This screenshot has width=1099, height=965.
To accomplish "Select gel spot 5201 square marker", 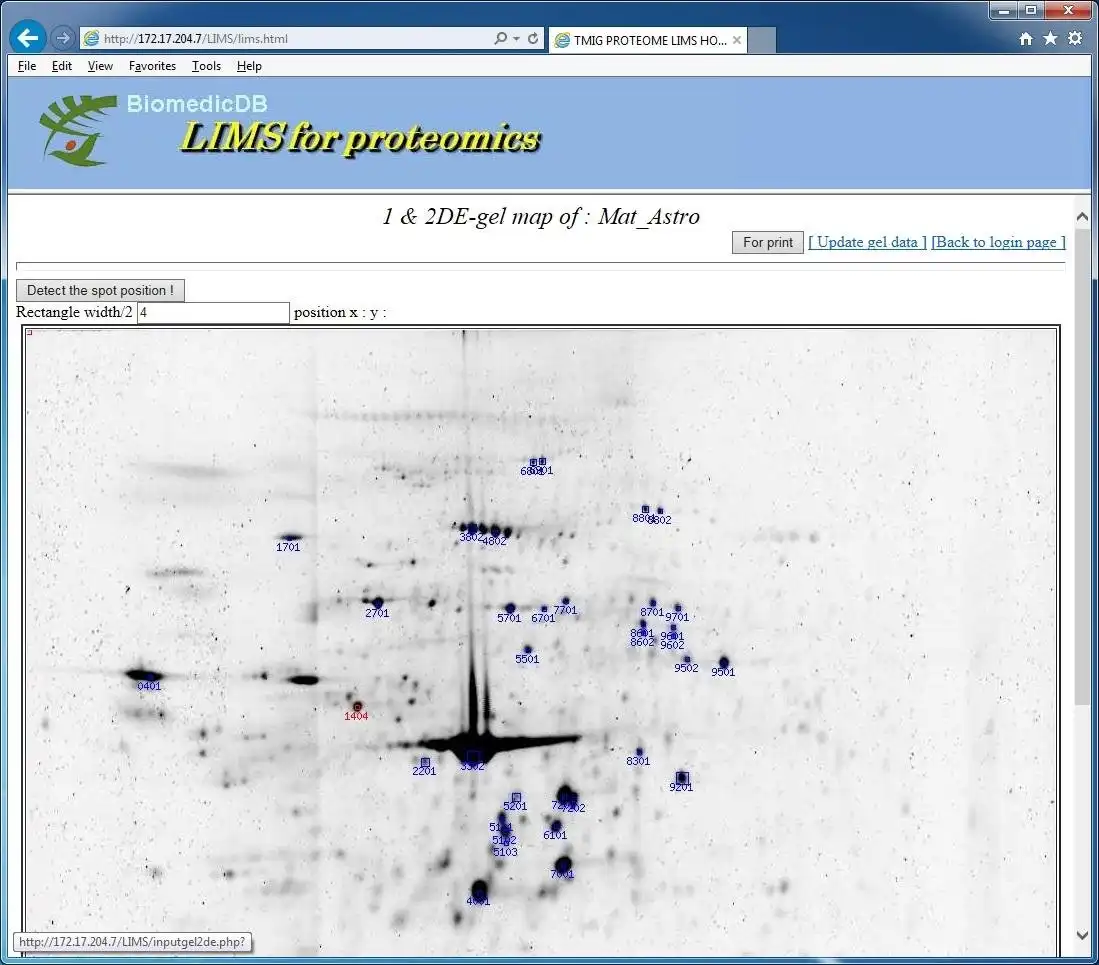I will (x=516, y=797).
